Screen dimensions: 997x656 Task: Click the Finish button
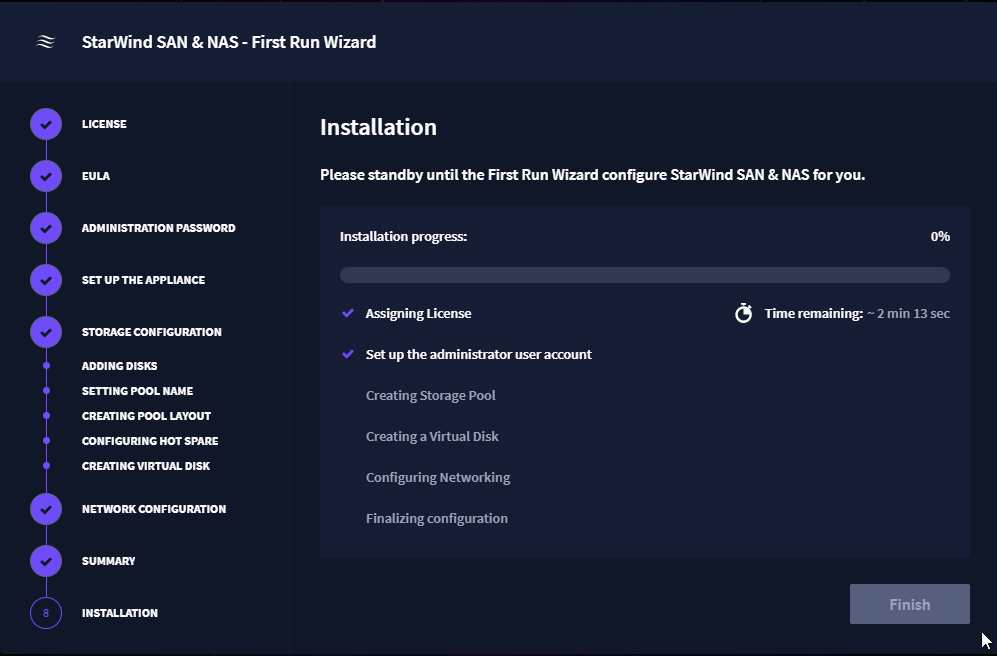tap(909, 604)
